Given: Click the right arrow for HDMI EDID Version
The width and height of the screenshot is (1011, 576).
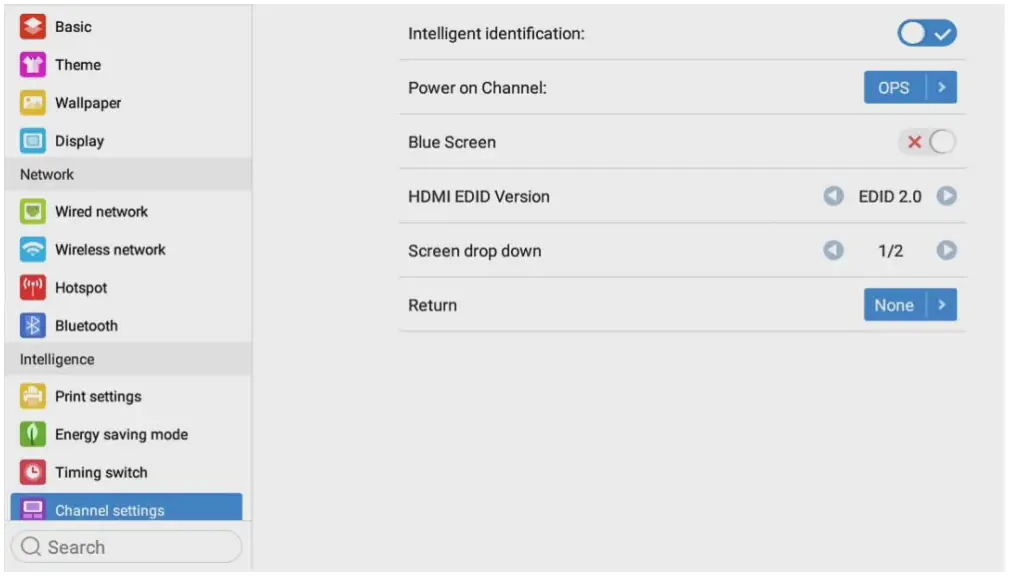Looking at the screenshot, I should pyautogui.click(x=946, y=197).
